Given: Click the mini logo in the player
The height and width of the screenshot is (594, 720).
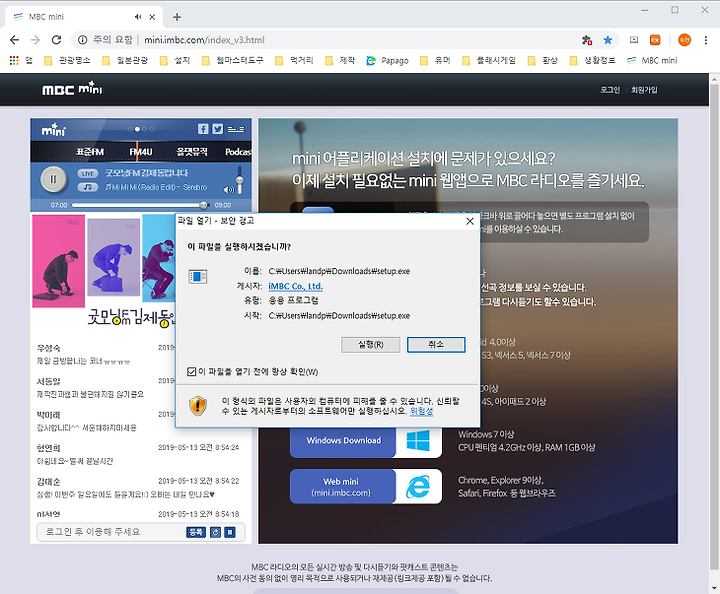Looking at the screenshot, I should coord(54,130).
